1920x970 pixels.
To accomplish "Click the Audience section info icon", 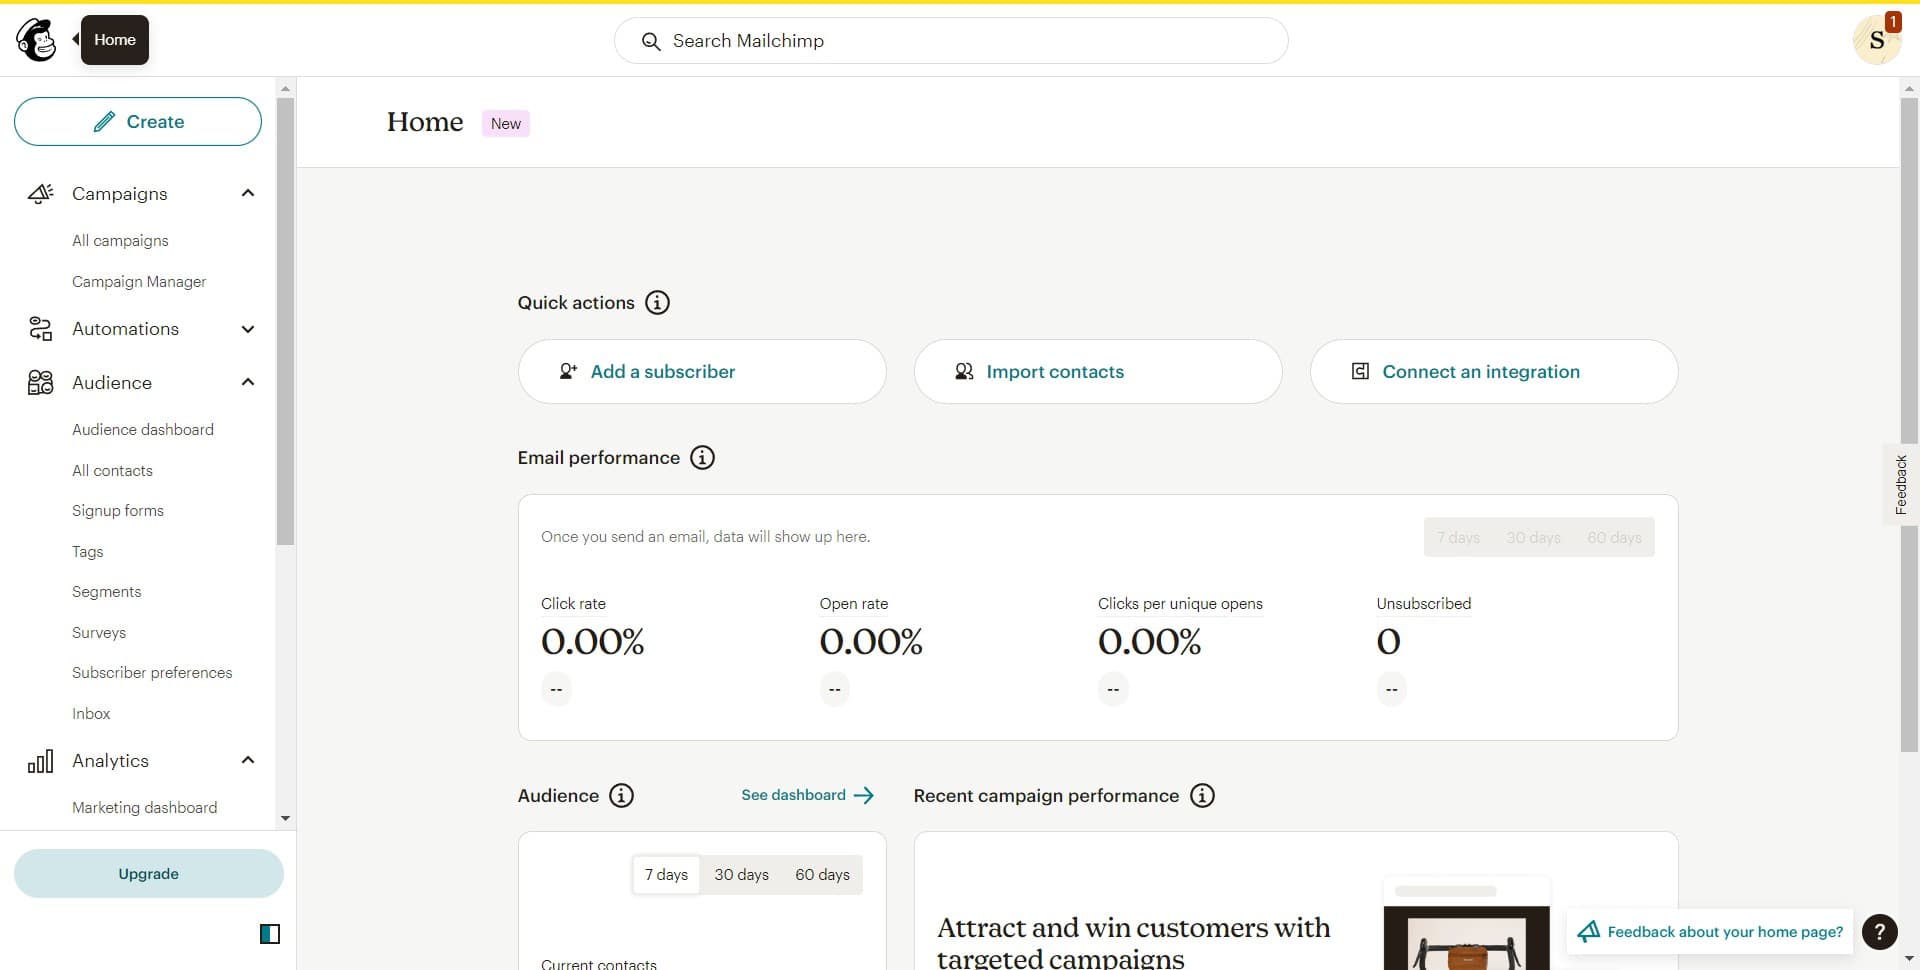I will pyautogui.click(x=621, y=796).
